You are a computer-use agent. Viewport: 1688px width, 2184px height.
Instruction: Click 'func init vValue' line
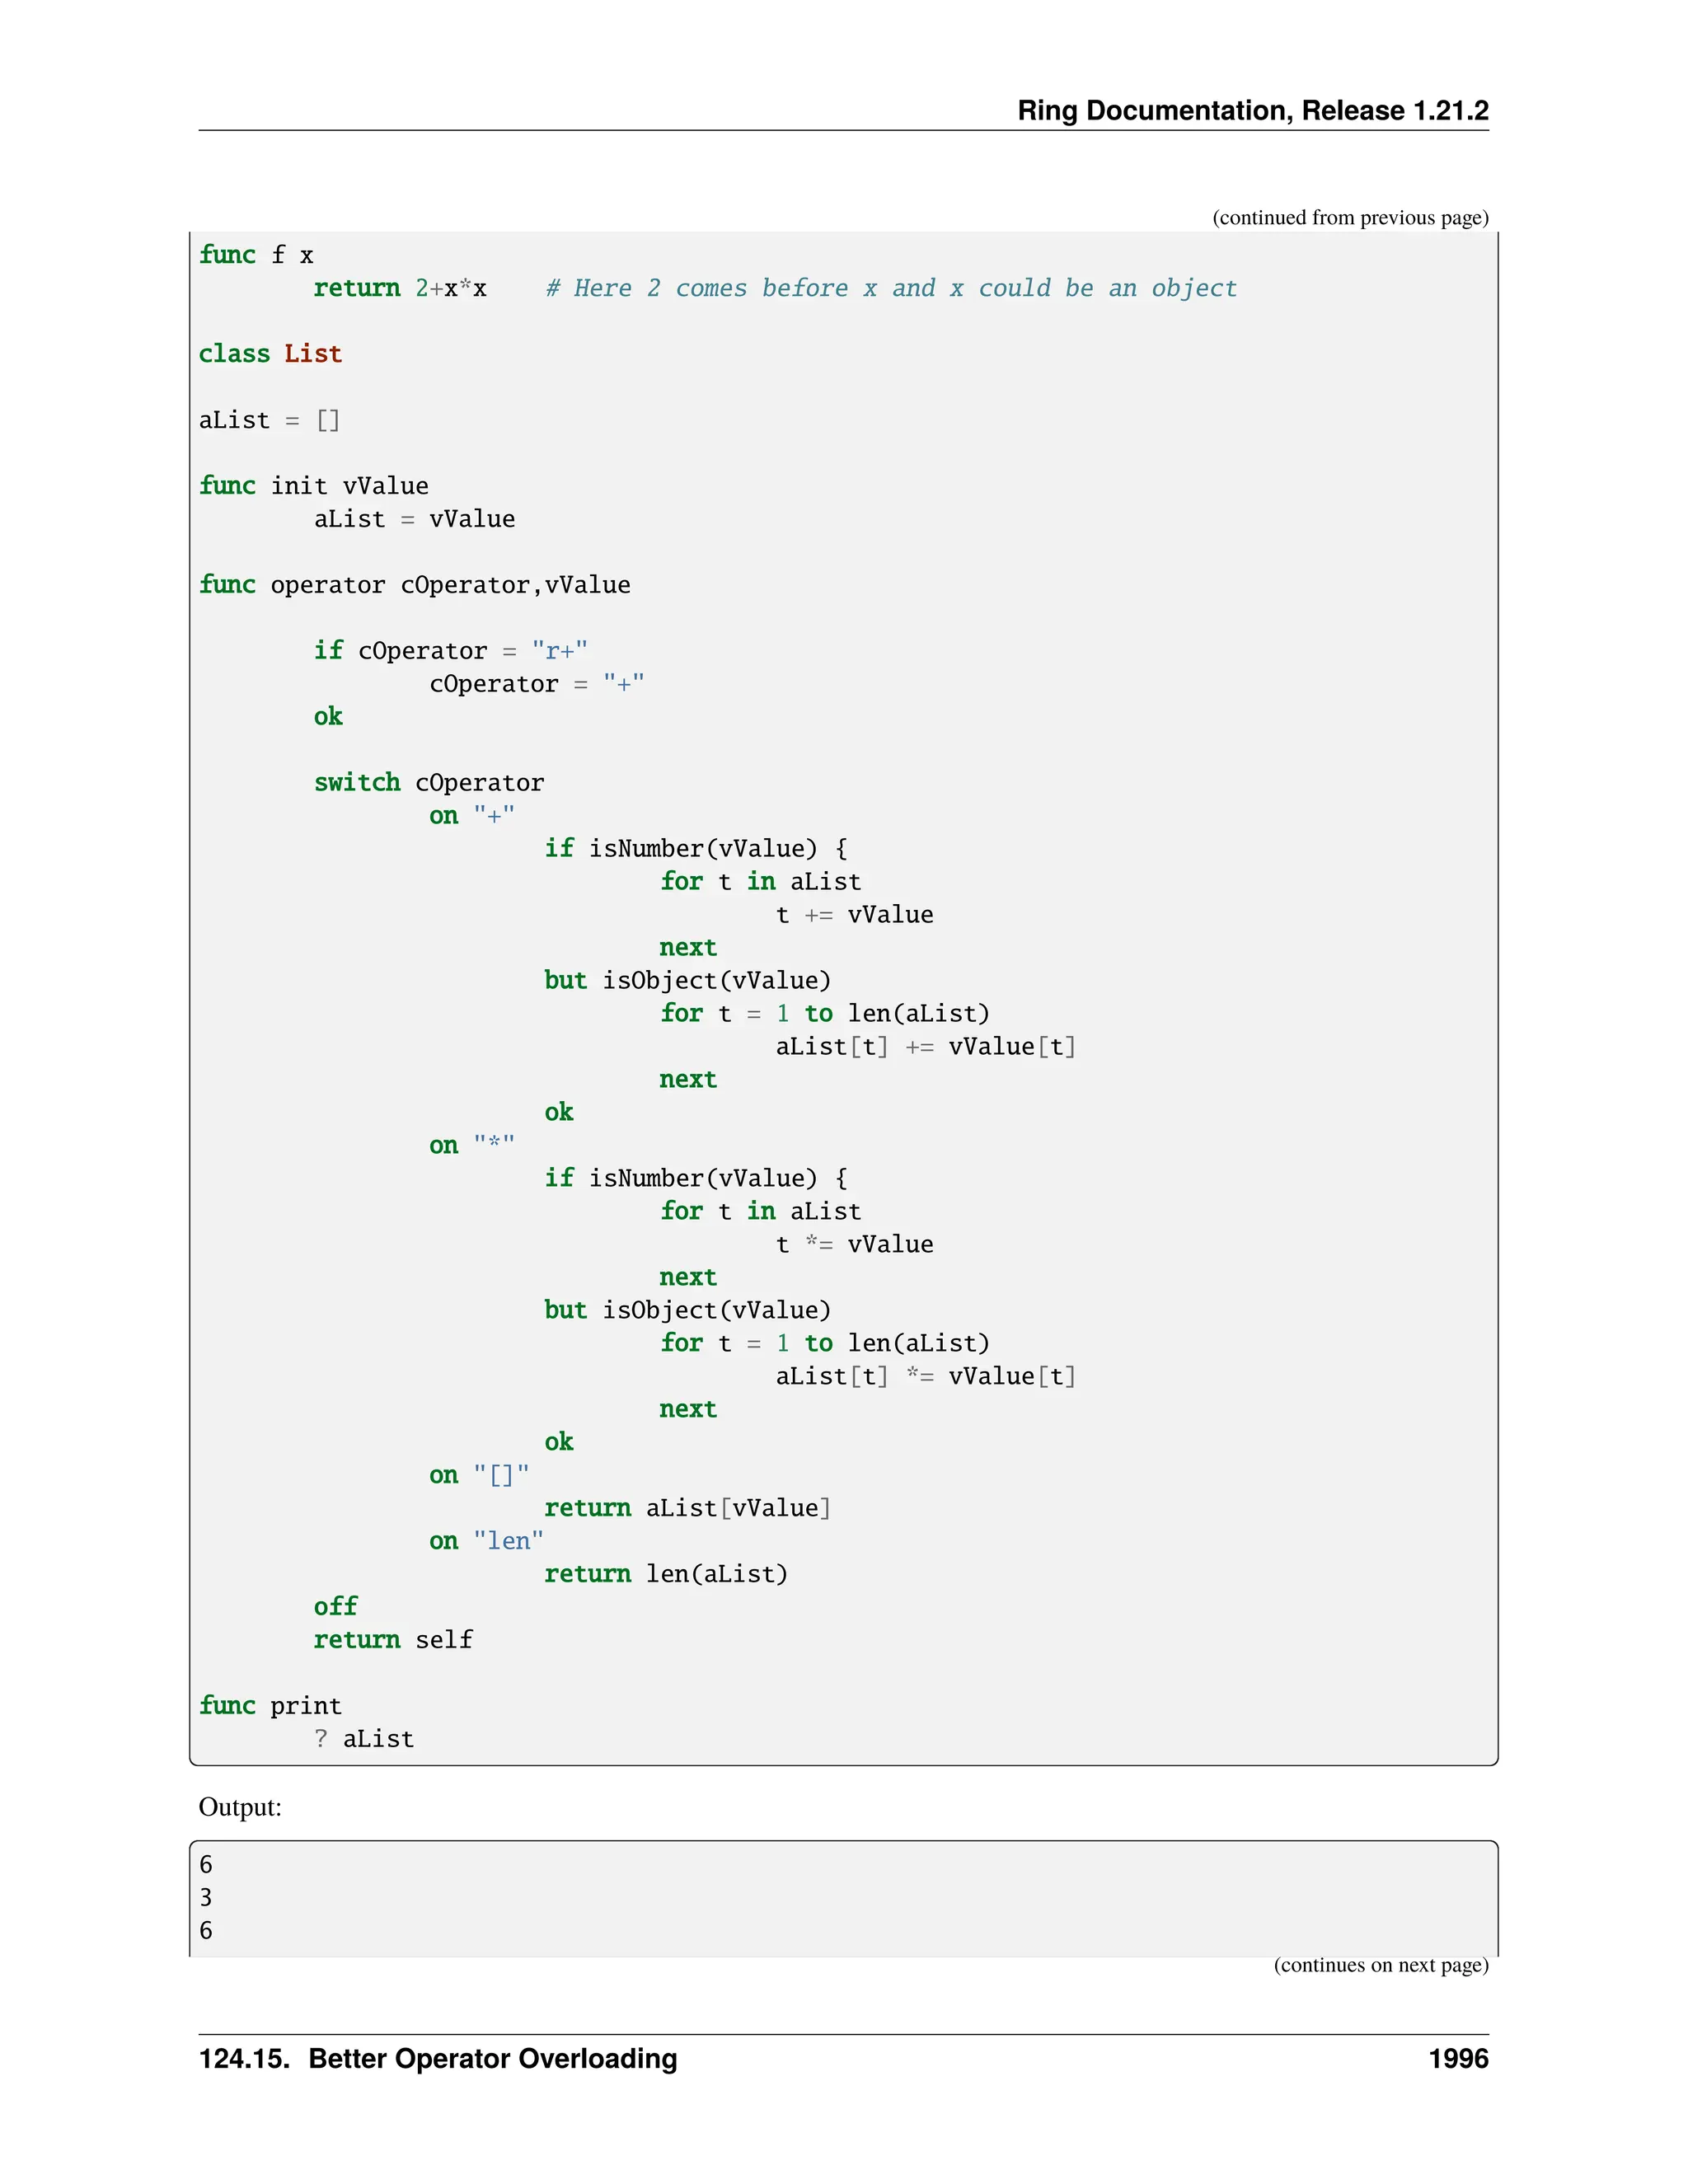tap(313, 486)
